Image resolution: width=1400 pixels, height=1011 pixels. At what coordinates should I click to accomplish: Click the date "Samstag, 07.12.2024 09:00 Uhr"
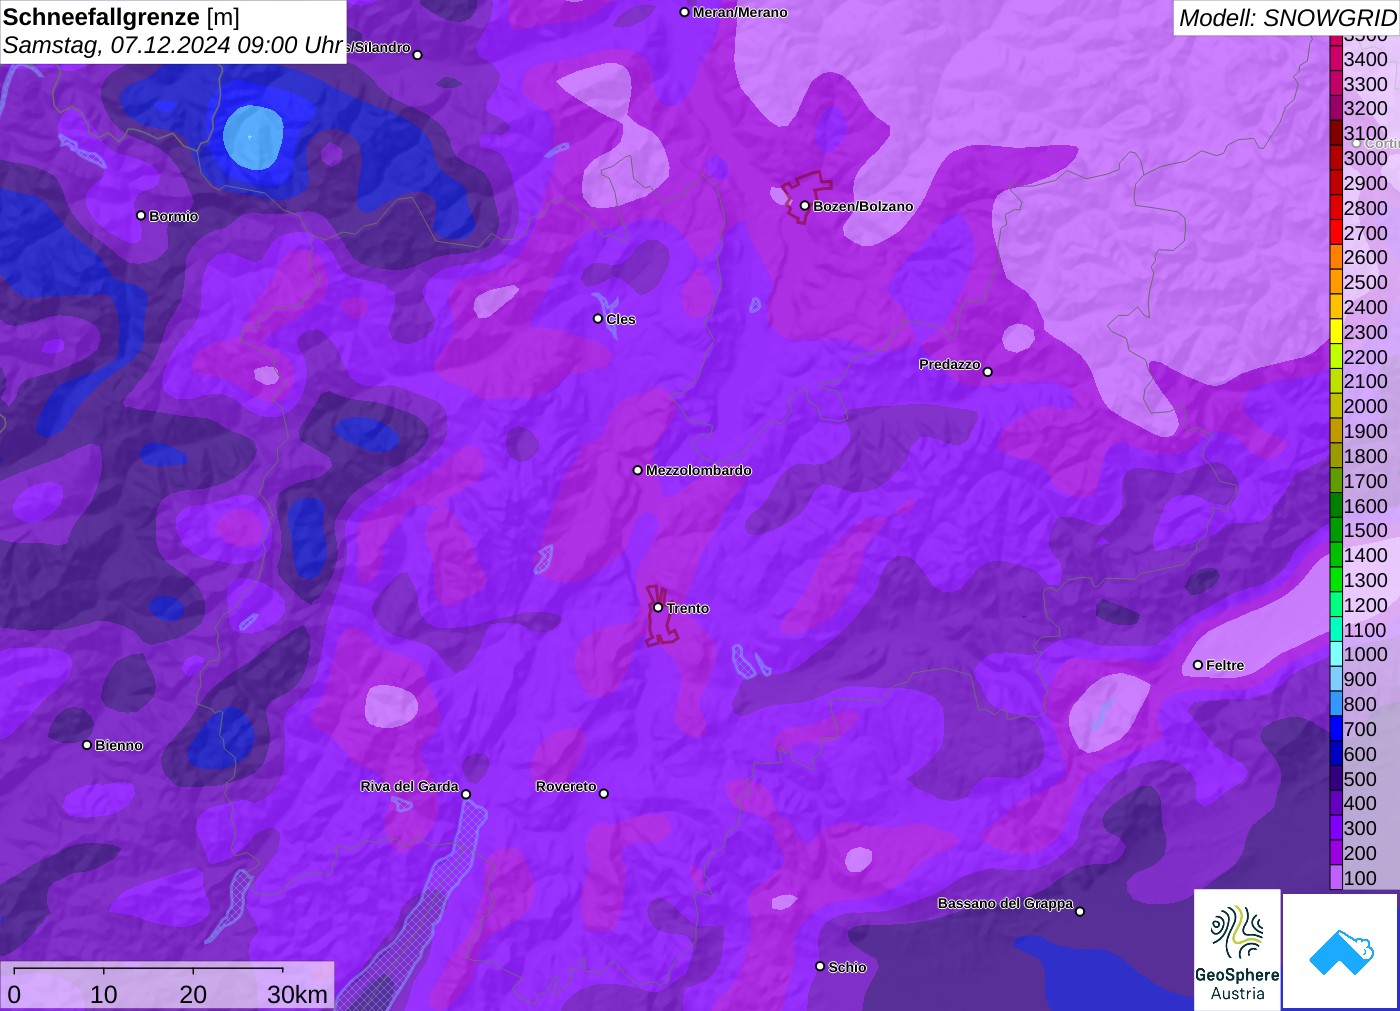[173, 45]
